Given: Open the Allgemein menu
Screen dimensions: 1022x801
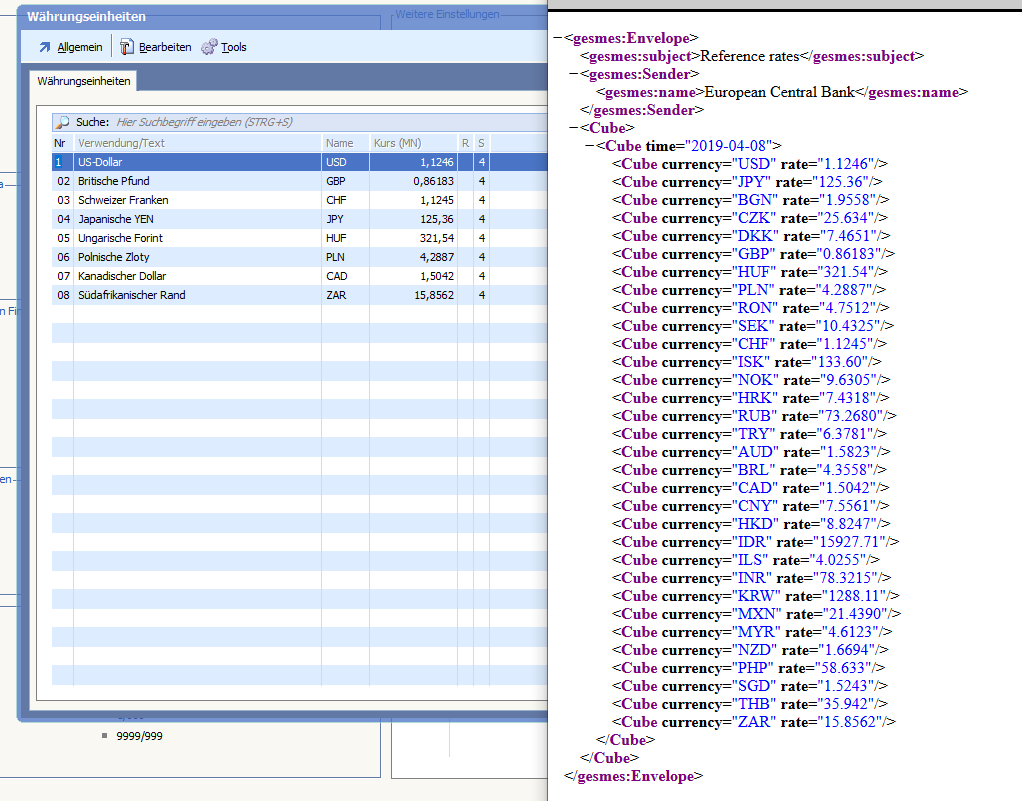Looking at the screenshot, I should point(79,47).
